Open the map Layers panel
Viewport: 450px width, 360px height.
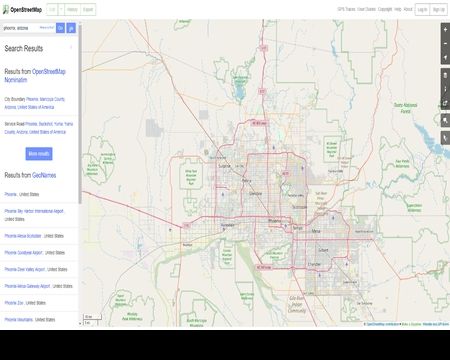click(x=445, y=75)
